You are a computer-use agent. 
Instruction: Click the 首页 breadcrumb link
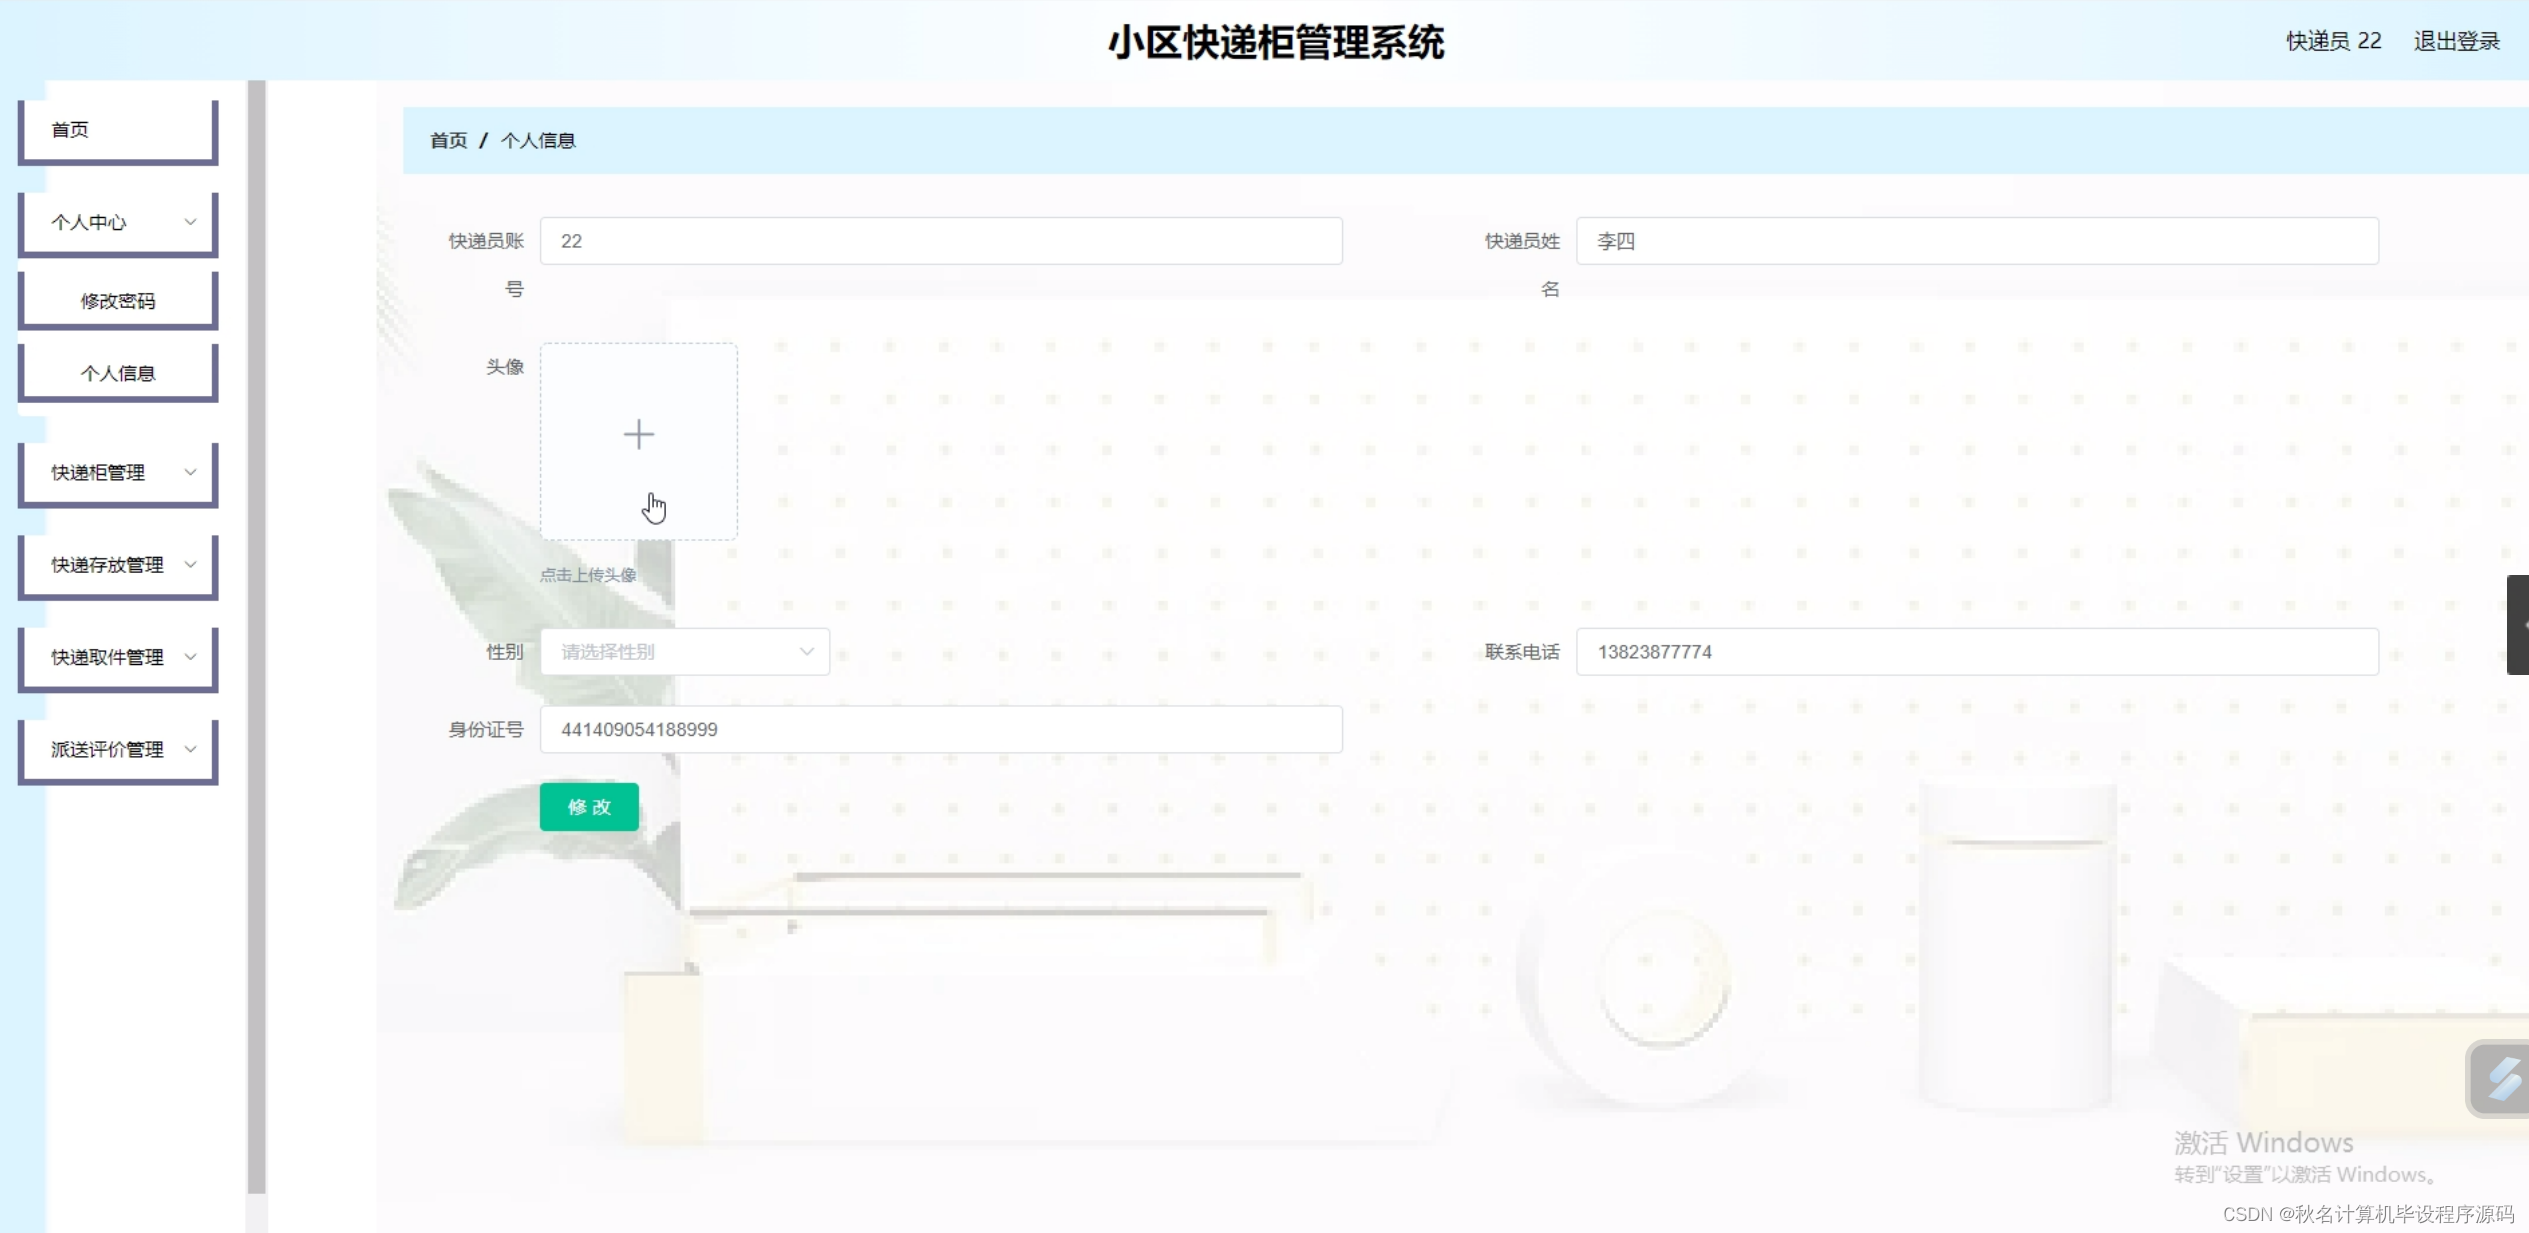[x=448, y=141]
